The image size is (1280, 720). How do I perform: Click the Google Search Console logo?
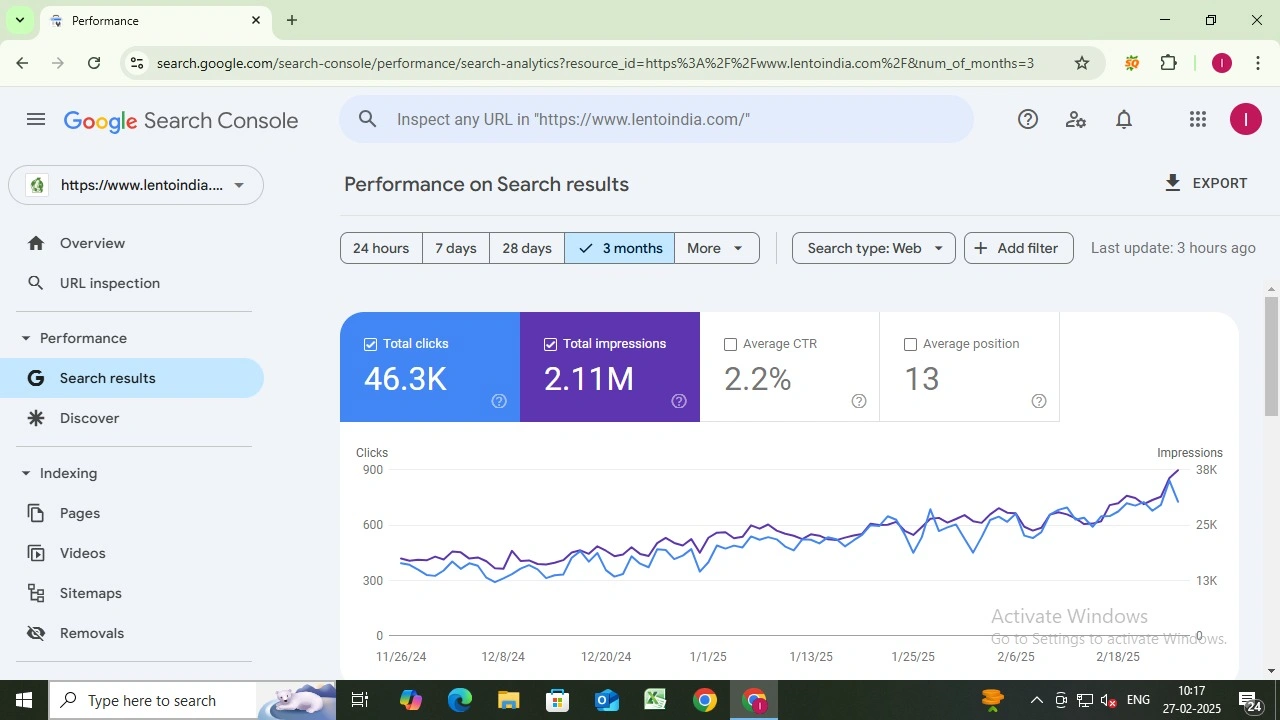[181, 121]
